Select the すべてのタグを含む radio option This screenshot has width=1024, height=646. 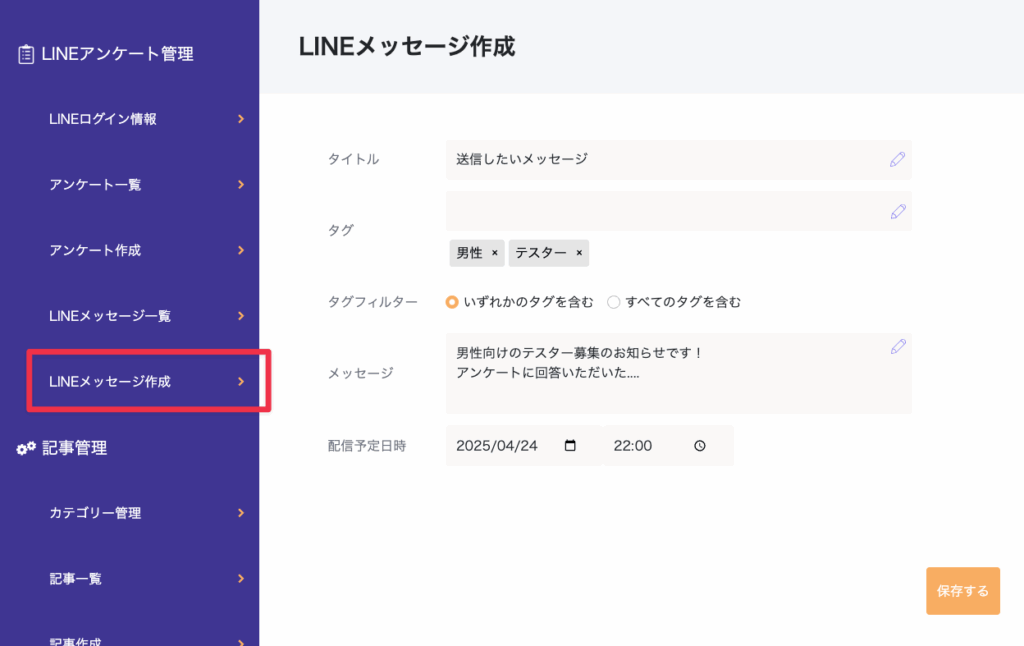click(x=614, y=301)
